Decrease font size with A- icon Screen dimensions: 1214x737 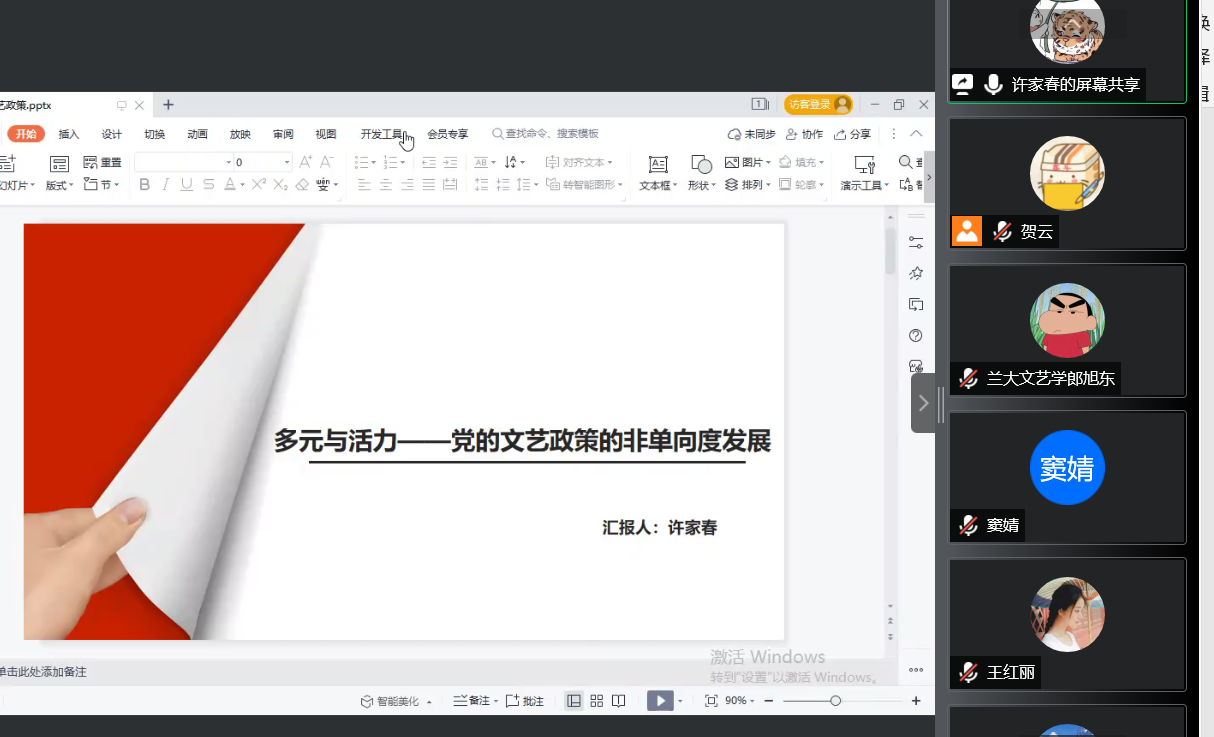point(326,162)
